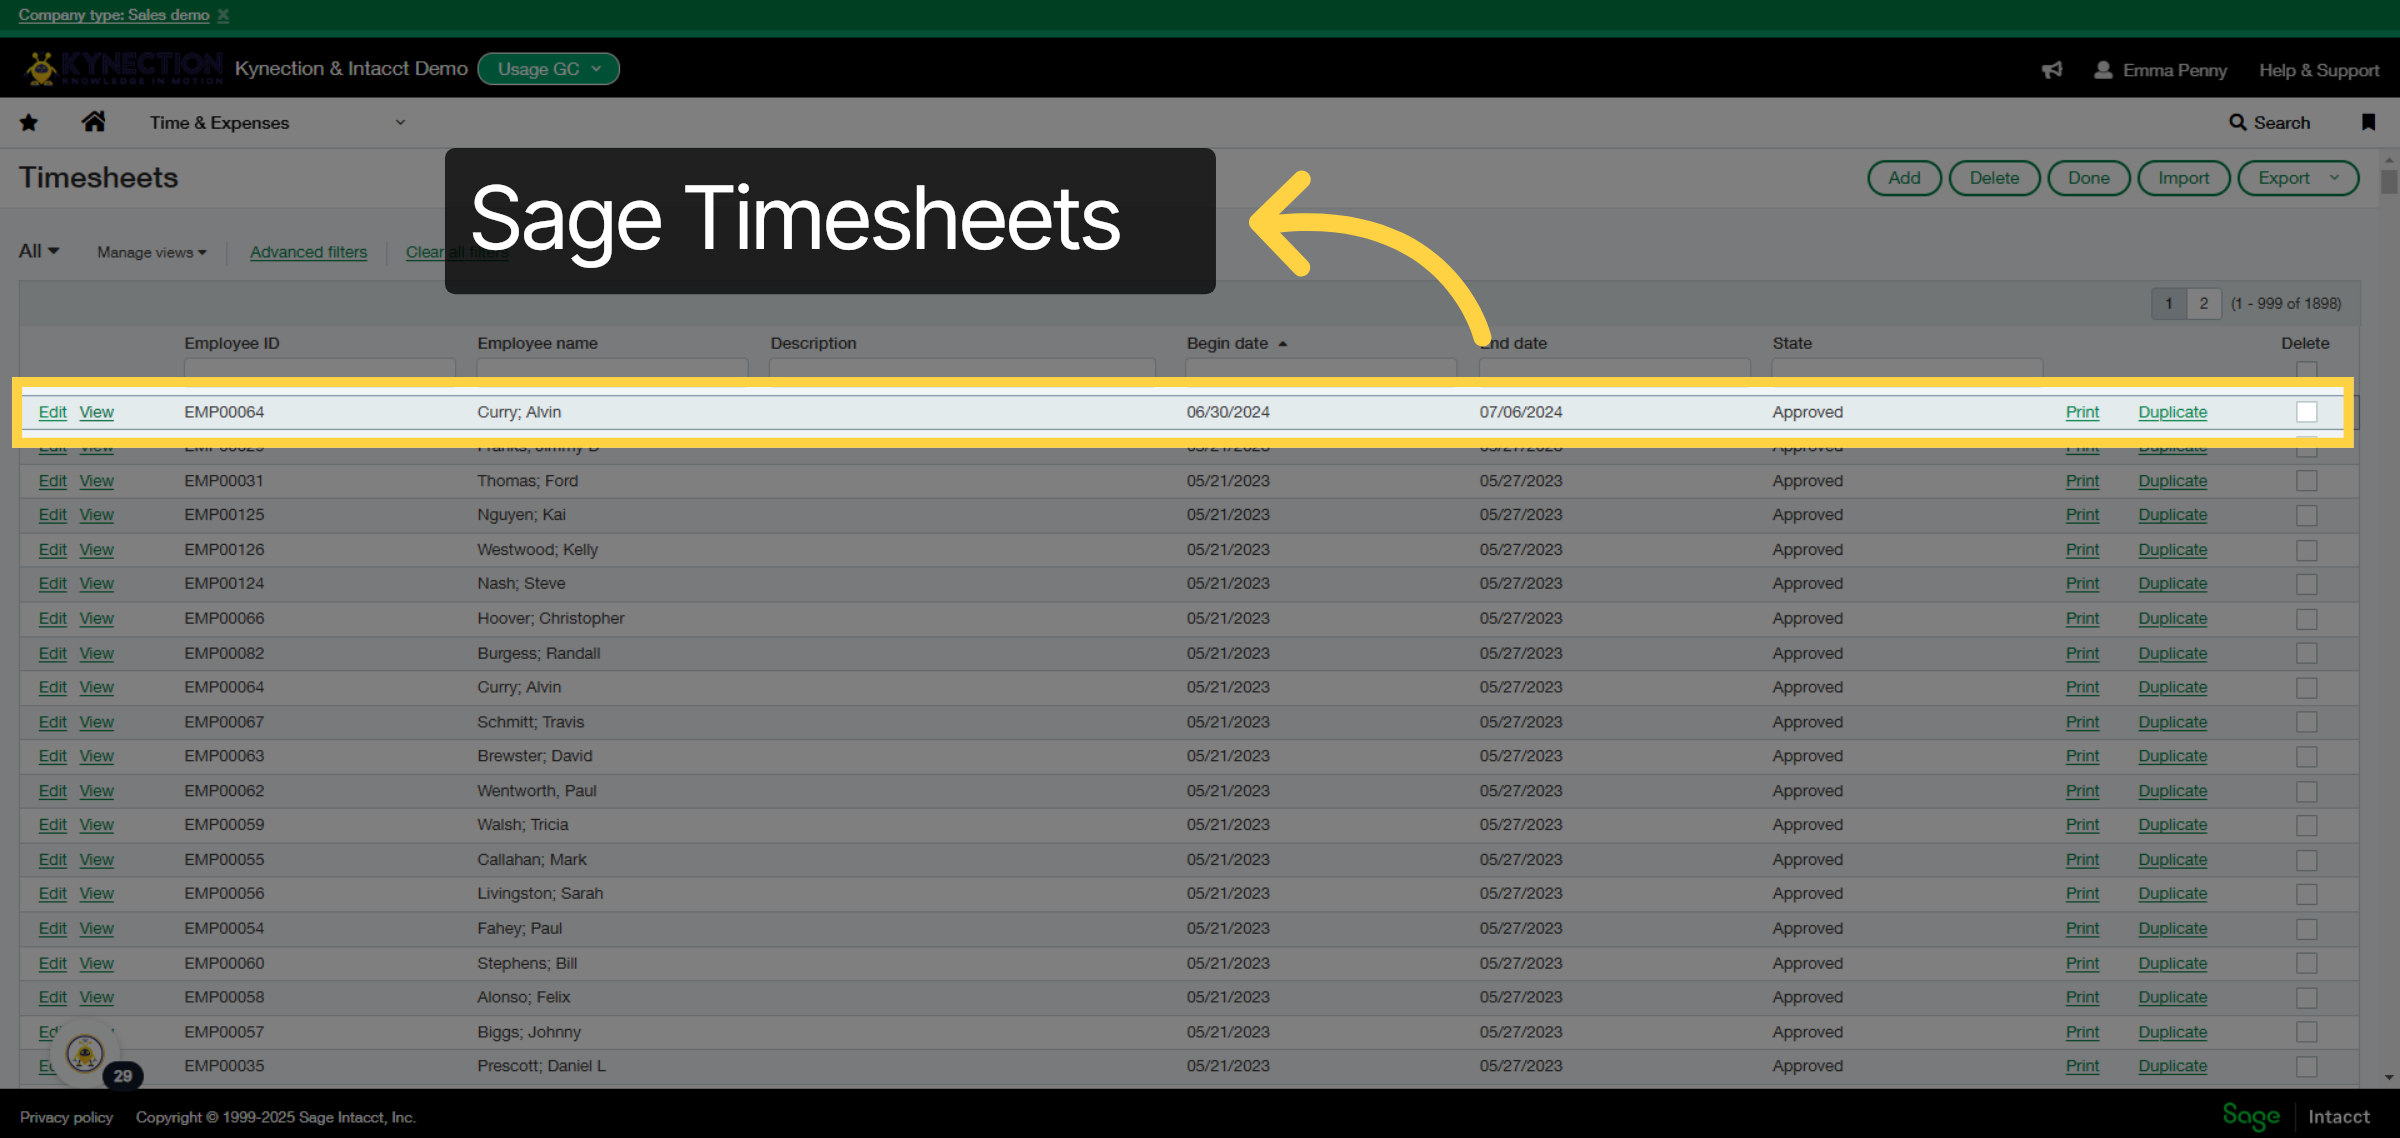This screenshot has width=2400, height=1138.
Task: Select the Alonso; Felix name cell
Action: pyautogui.click(x=523, y=998)
